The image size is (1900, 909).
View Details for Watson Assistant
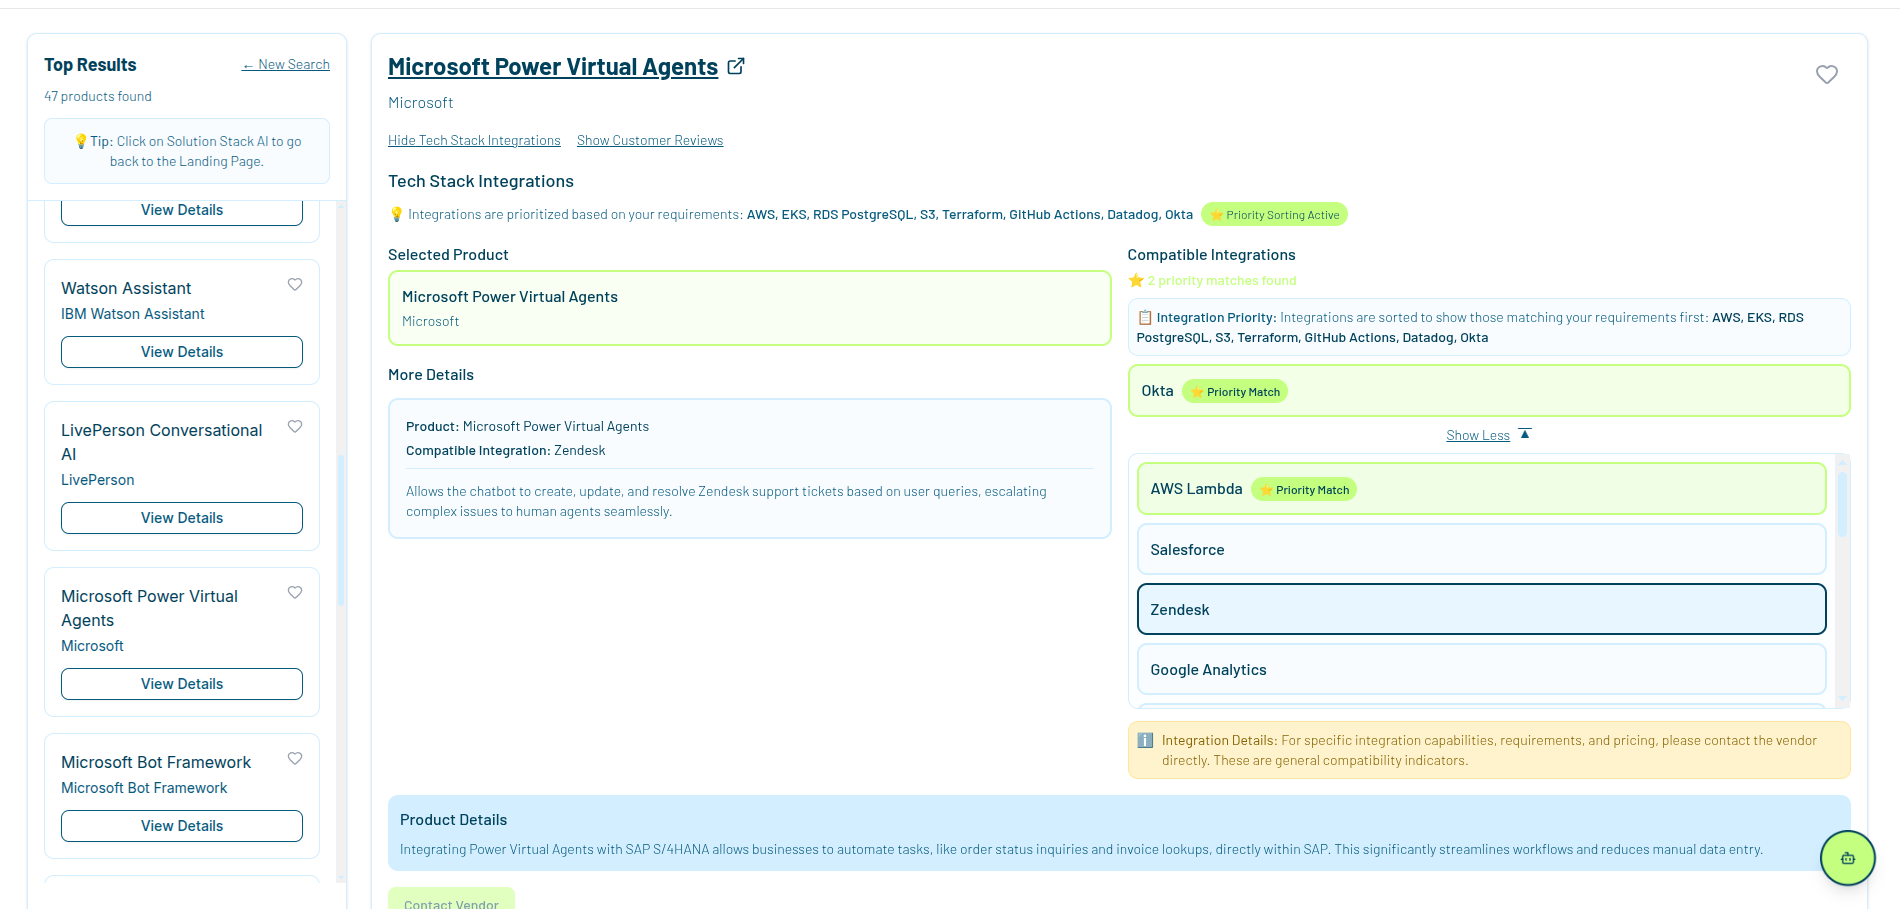coord(182,352)
